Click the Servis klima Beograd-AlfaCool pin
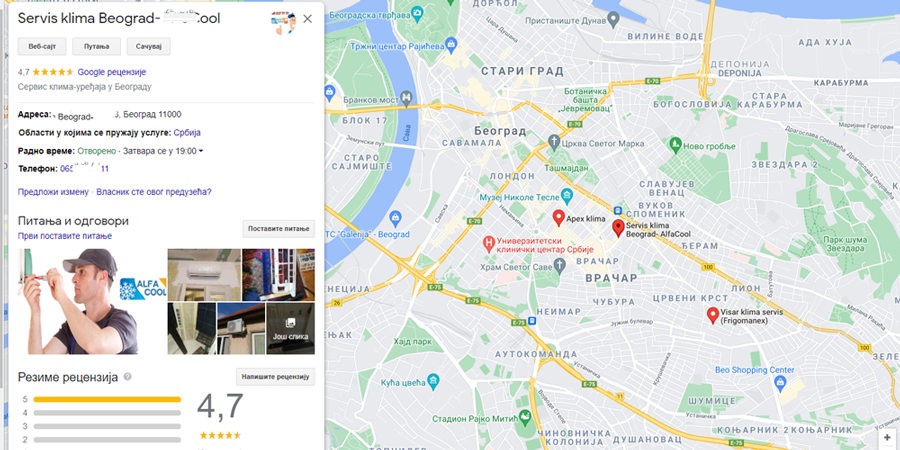Screen dimensions: 900x450 [x=618, y=228]
